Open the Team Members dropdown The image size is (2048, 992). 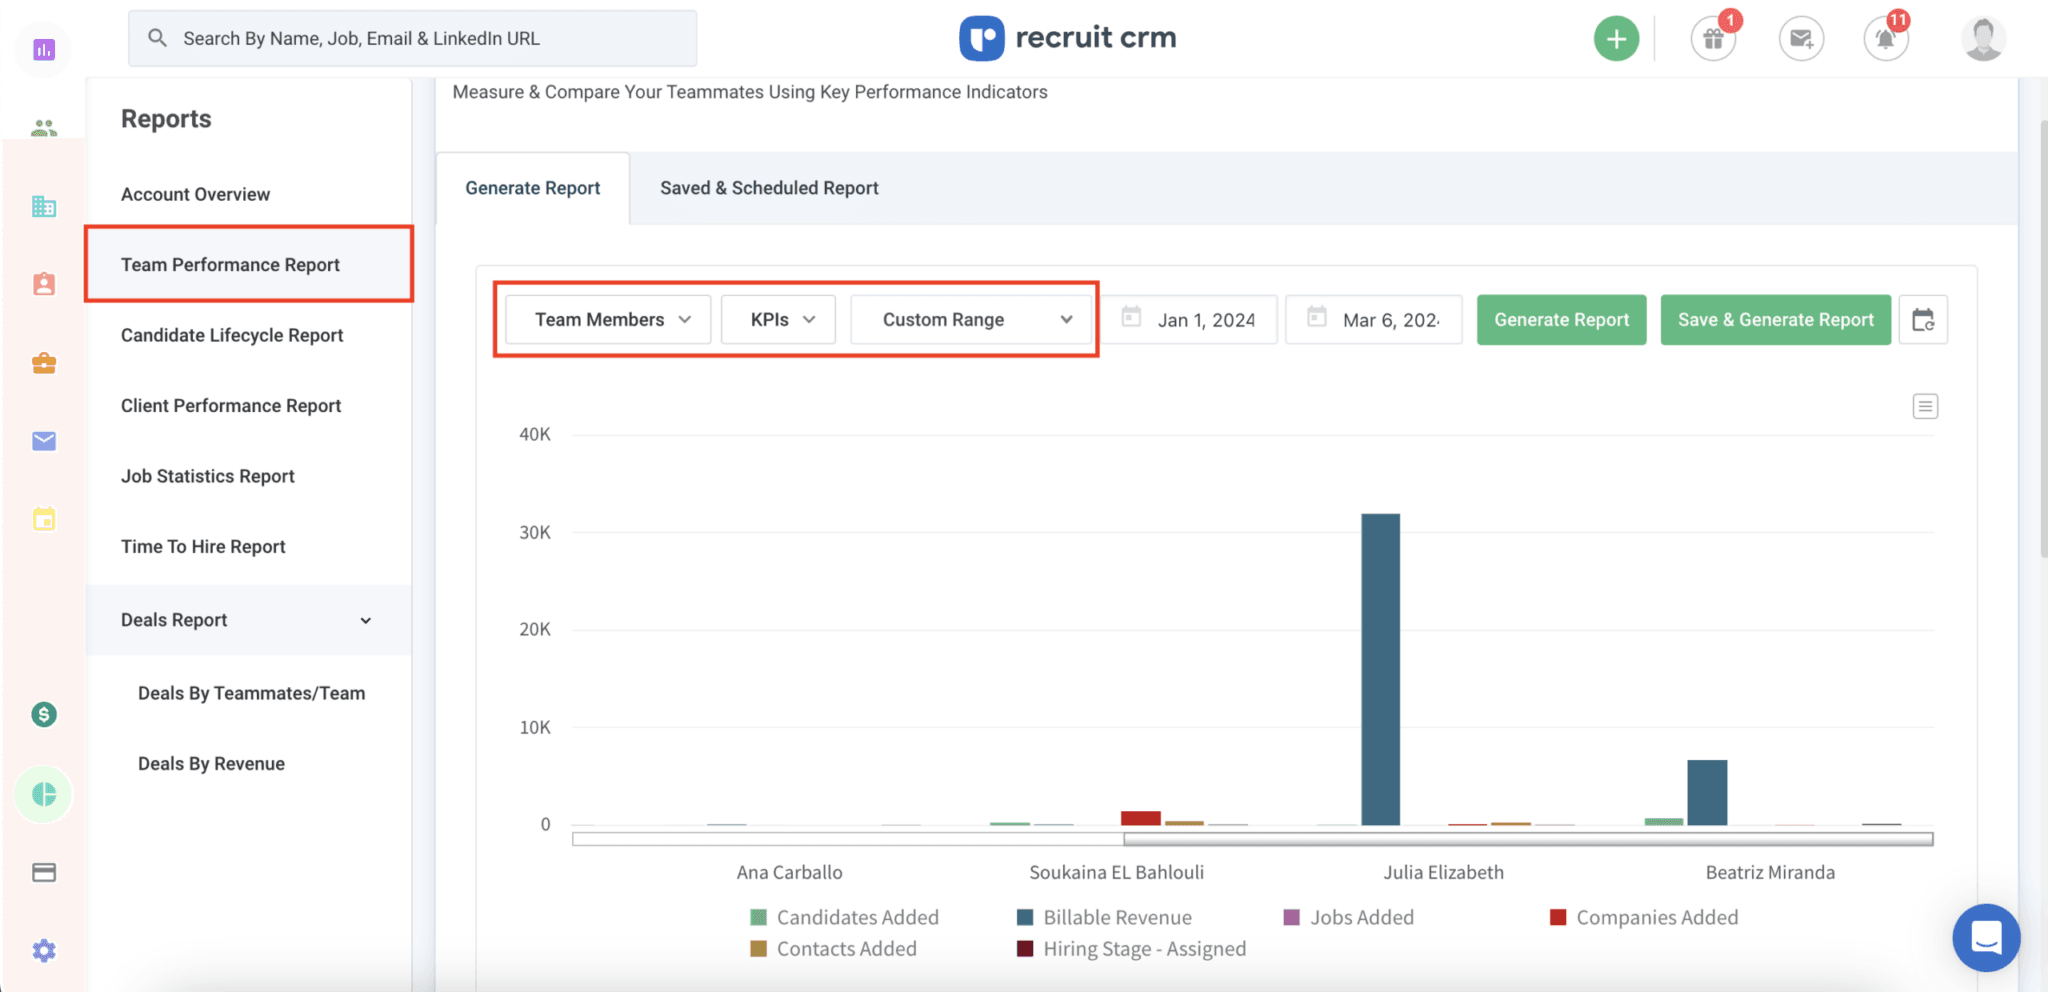coord(608,320)
